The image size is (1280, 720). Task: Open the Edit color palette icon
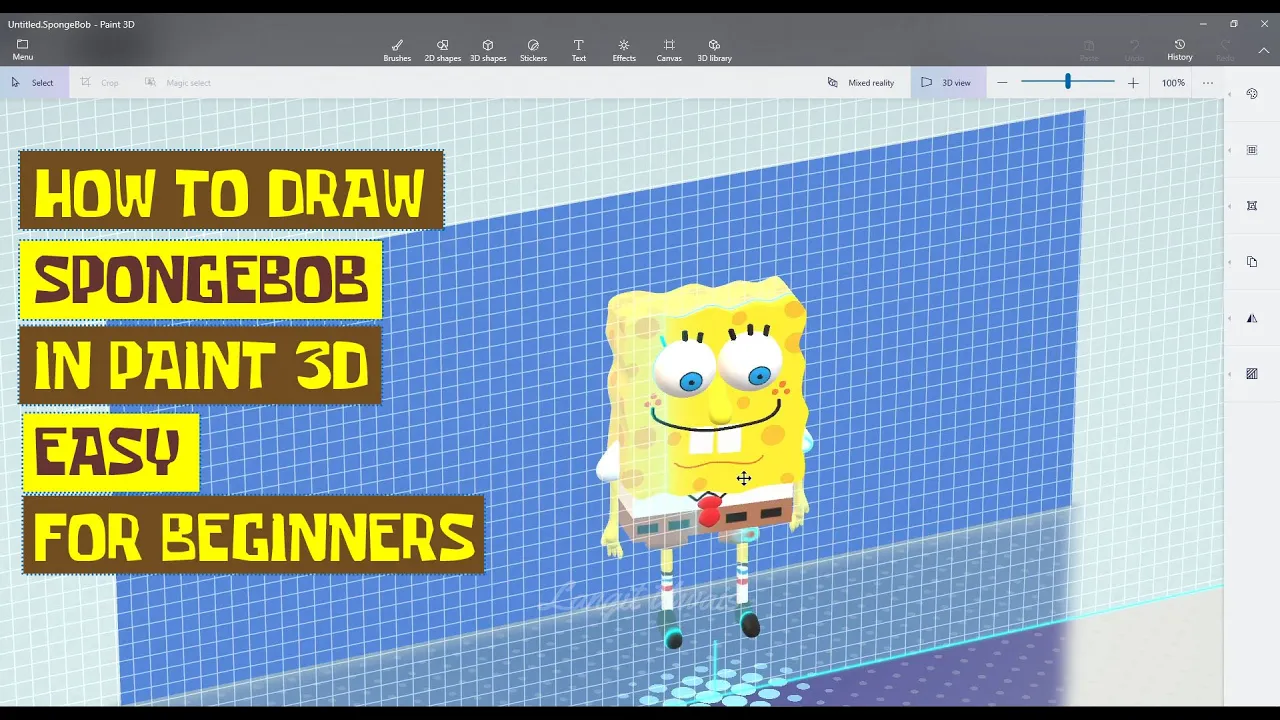1252,94
